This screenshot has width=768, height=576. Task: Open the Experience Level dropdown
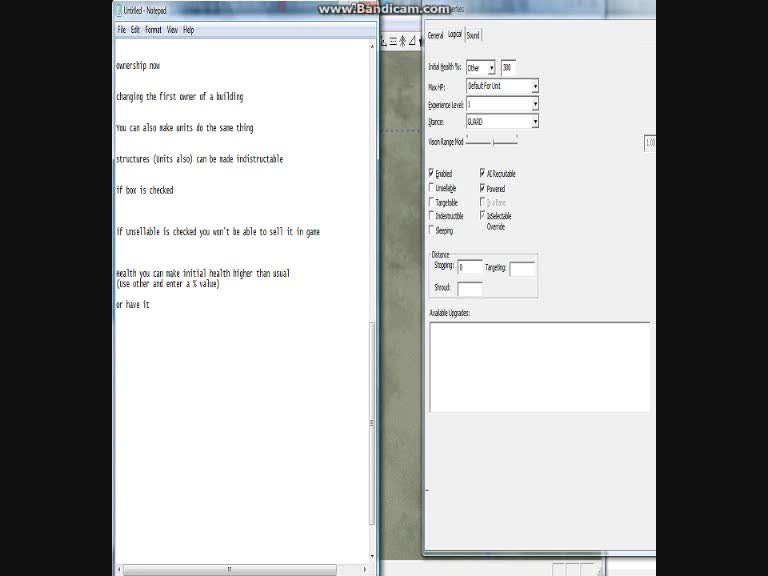(x=503, y=104)
